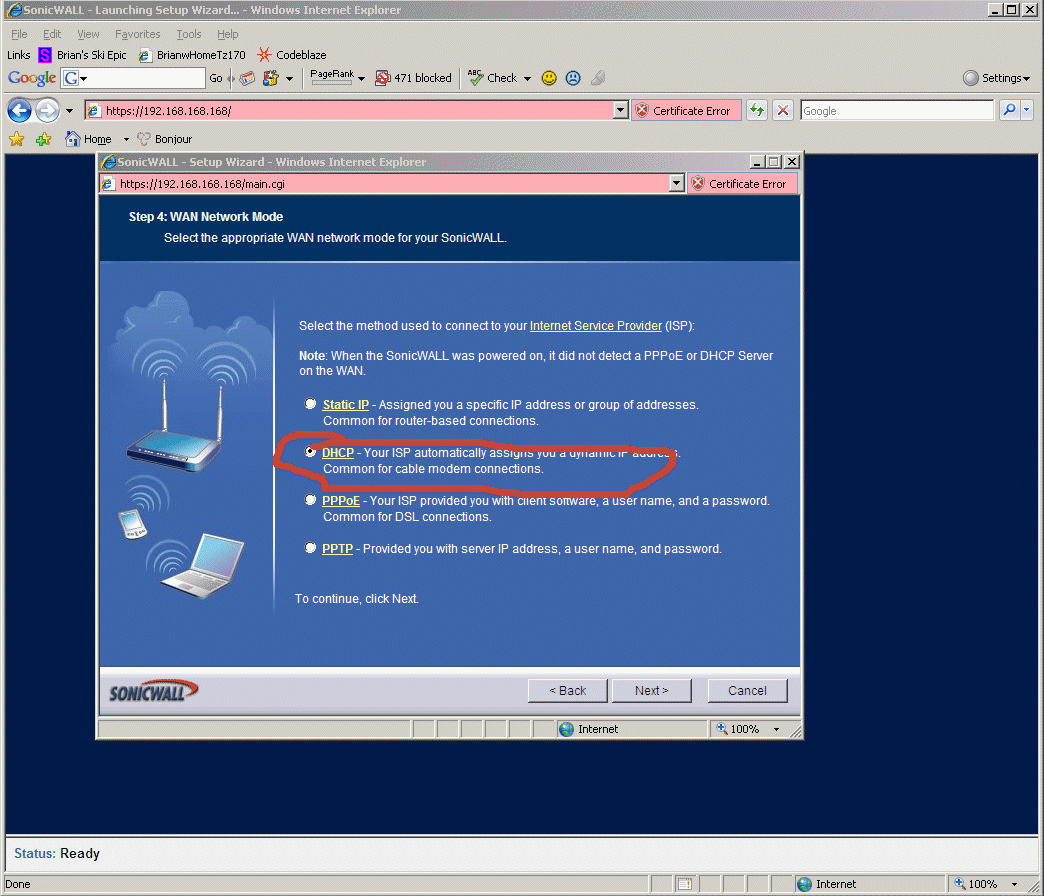Viewport: 1044px width, 896px height.
Task: Stop loading with the red X icon
Action: click(783, 111)
